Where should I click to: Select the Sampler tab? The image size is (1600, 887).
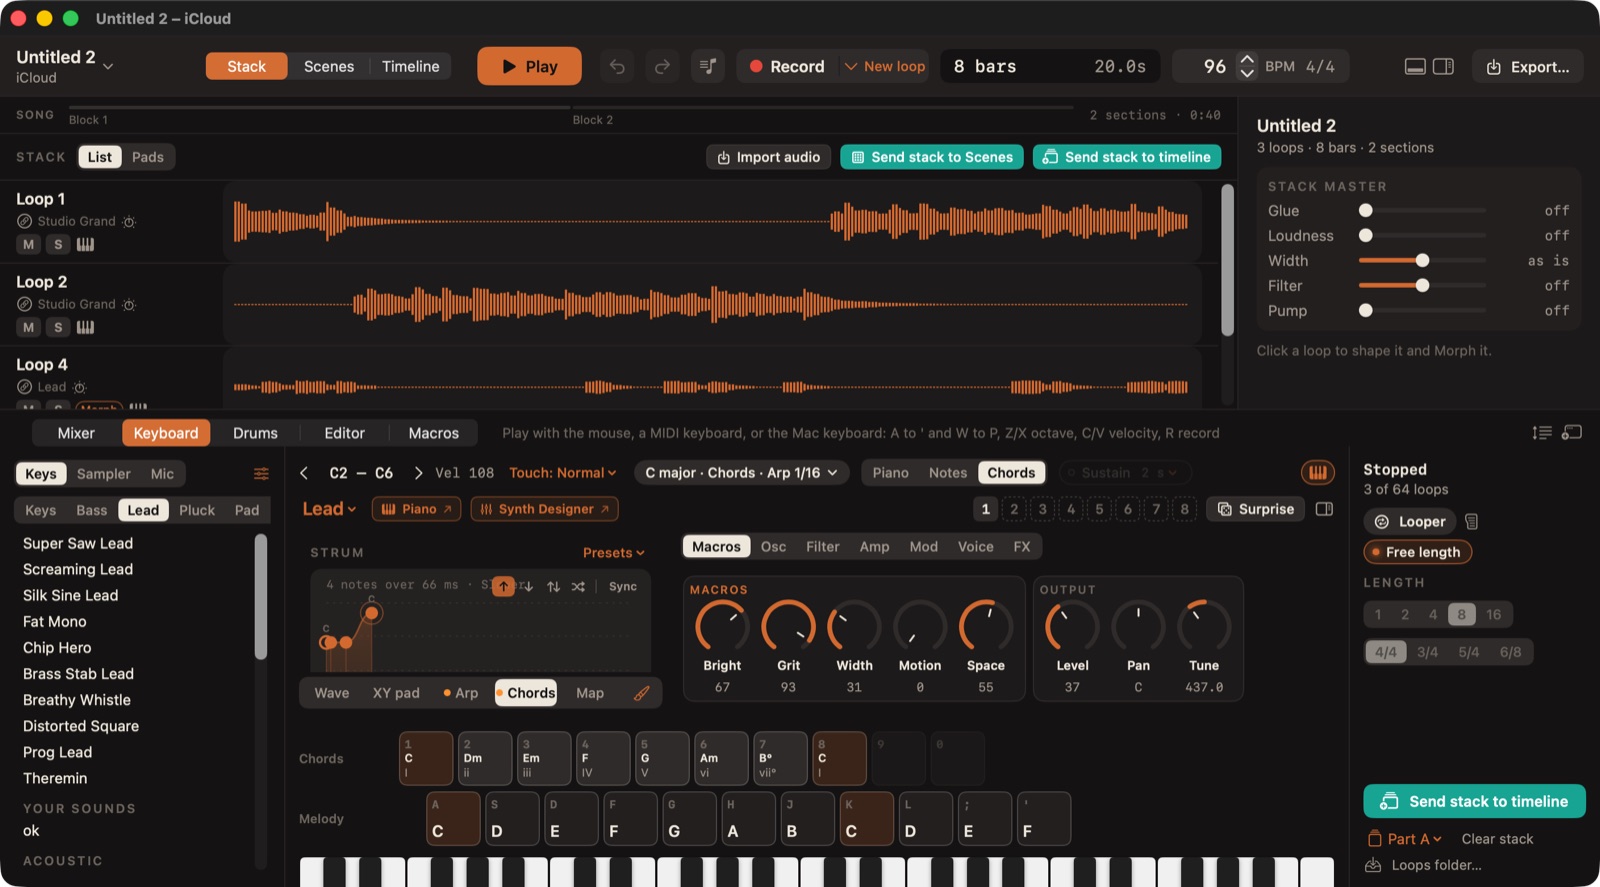coord(104,474)
